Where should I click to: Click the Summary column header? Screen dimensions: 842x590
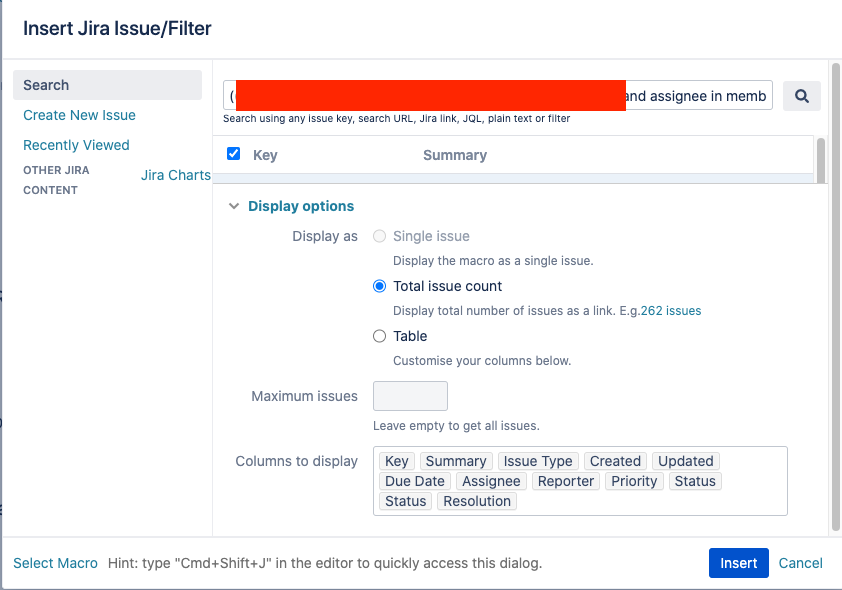point(455,155)
